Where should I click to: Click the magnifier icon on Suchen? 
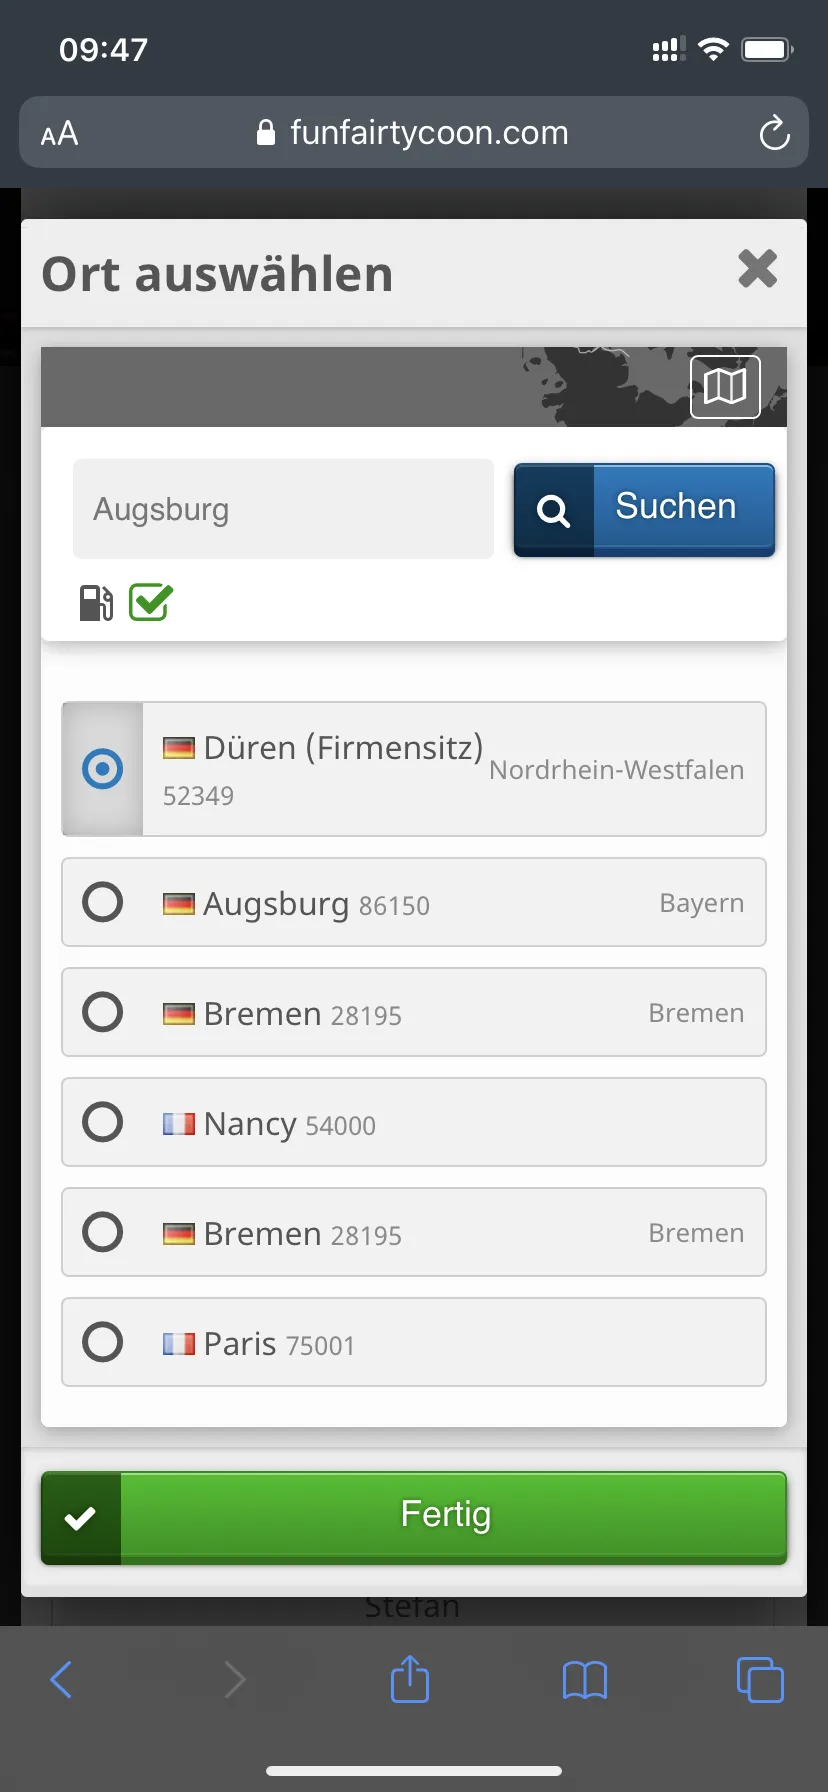pyautogui.click(x=554, y=510)
